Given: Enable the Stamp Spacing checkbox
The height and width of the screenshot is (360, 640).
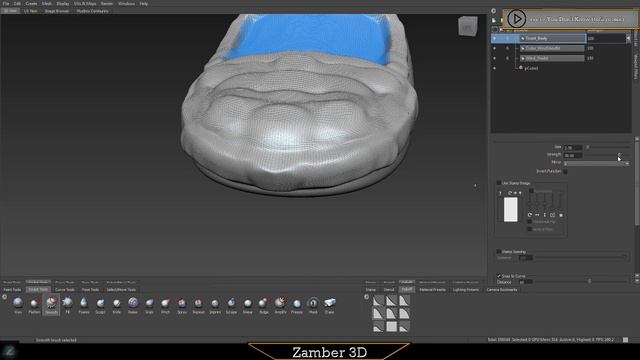Looking at the screenshot, I should tap(499, 251).
